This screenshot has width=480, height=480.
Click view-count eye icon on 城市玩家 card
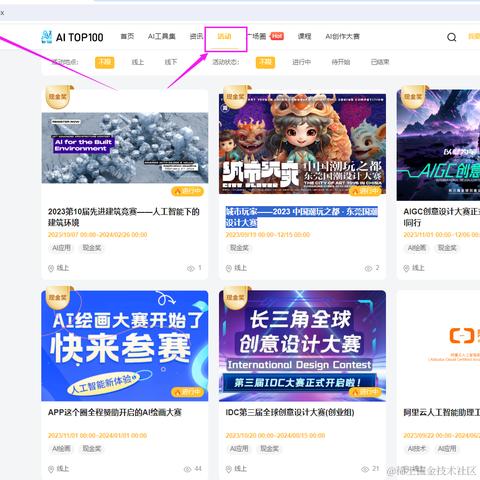tap(368, 268)
